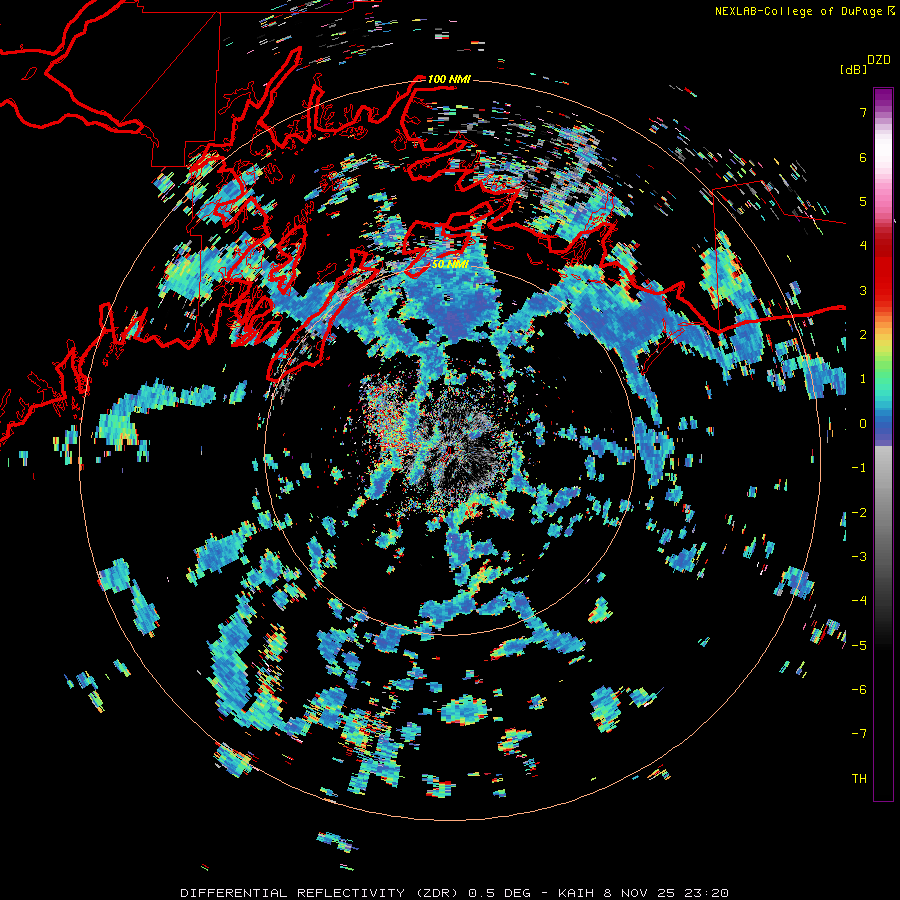Screen dimensions: 900x900
Task: Click the 50 NMI range ring label
Action: click(450, 264)
